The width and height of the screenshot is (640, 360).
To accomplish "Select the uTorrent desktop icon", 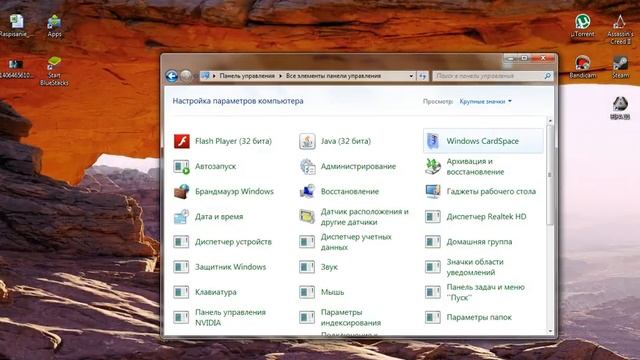I will [582, 26].
